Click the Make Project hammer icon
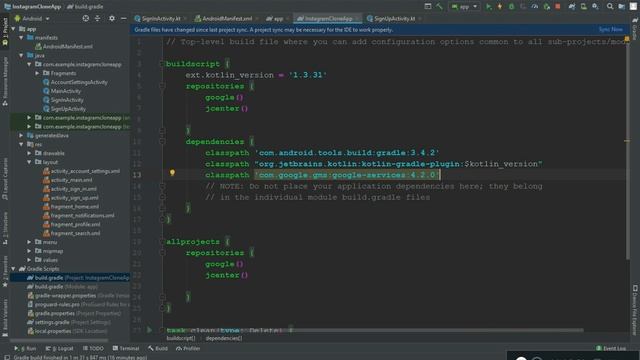This screenshot has width=640, height=360. [439, 7]
